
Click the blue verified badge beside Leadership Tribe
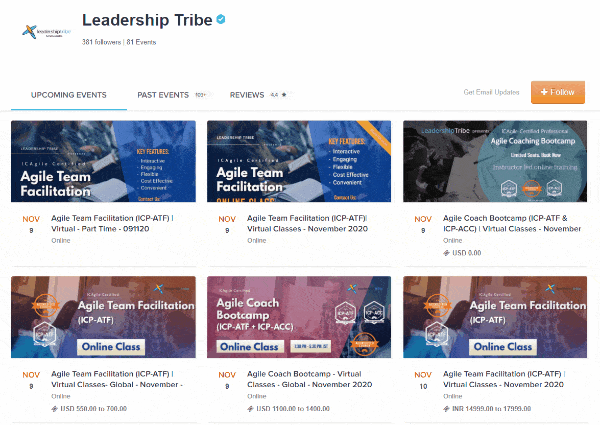point(192,20)
